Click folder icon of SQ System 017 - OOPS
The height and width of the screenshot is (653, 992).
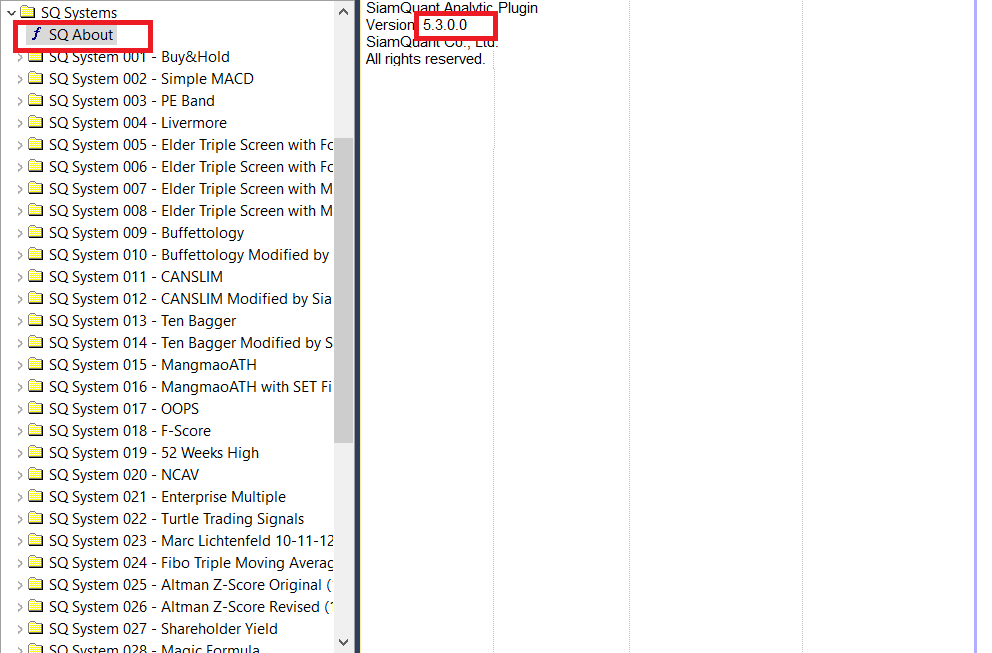point(36,409)
